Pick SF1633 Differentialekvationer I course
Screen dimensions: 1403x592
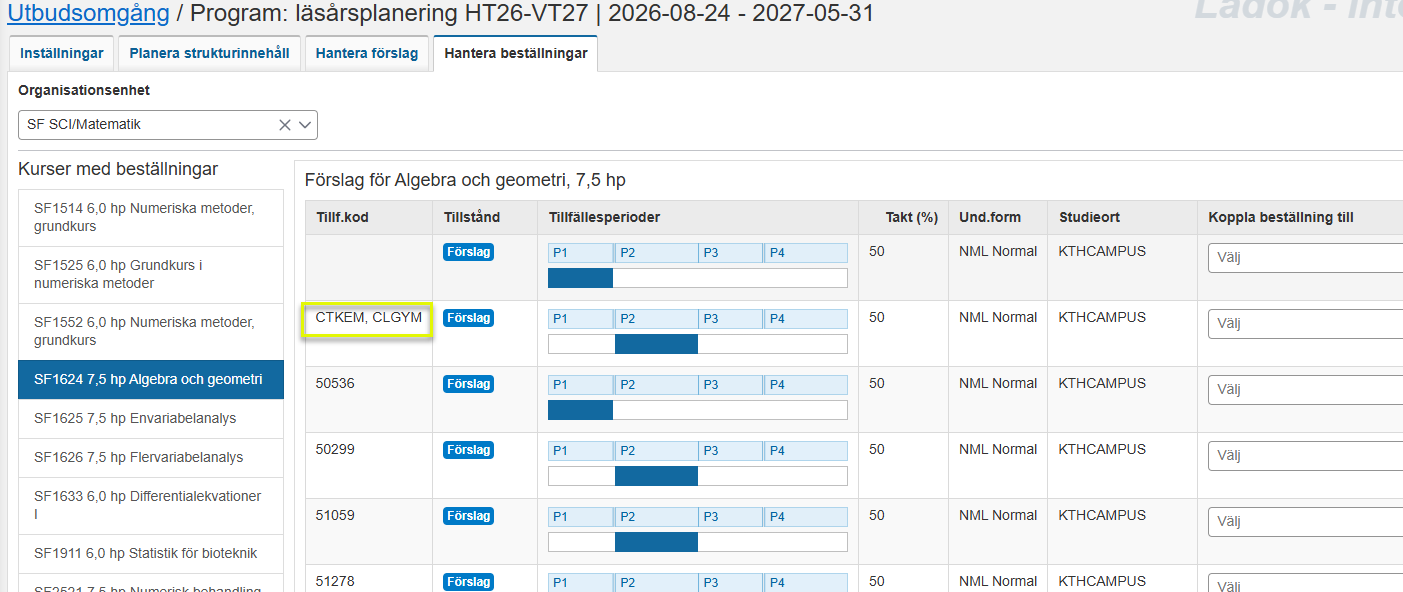click(150, 505)
